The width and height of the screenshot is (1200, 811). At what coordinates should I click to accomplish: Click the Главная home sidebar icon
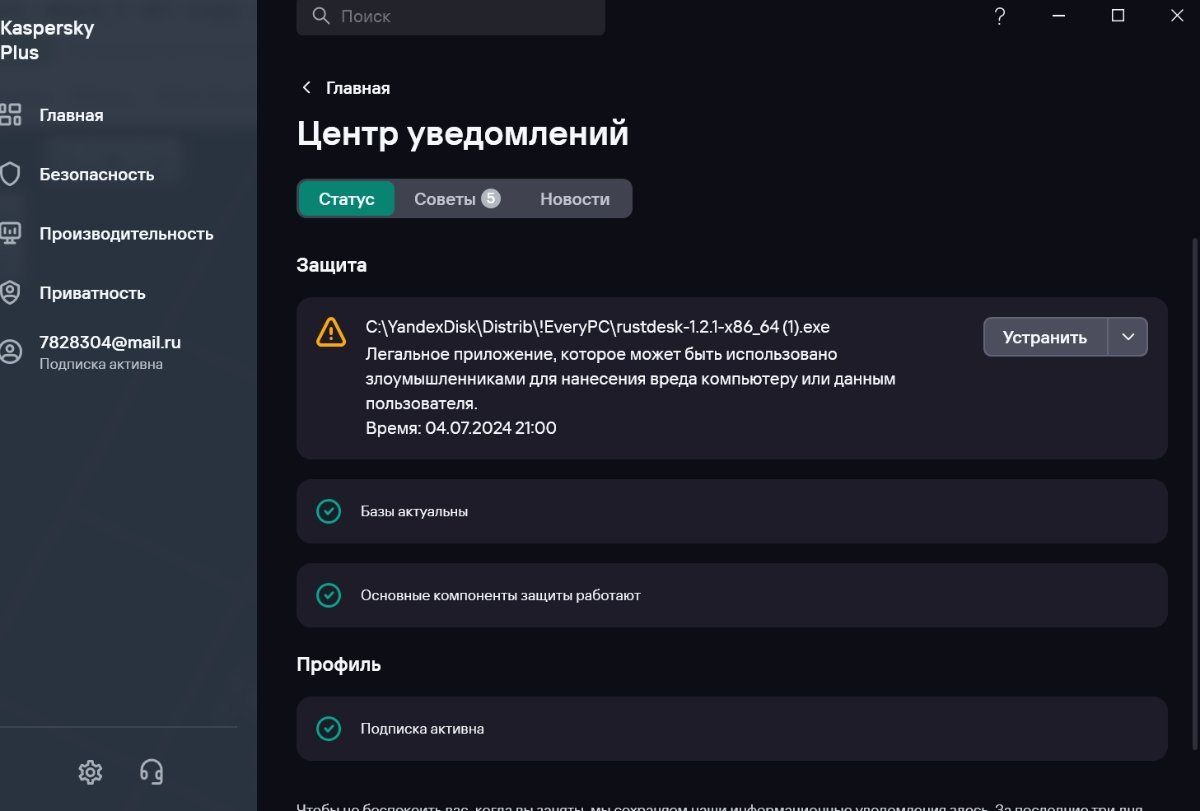click(11, 115)
